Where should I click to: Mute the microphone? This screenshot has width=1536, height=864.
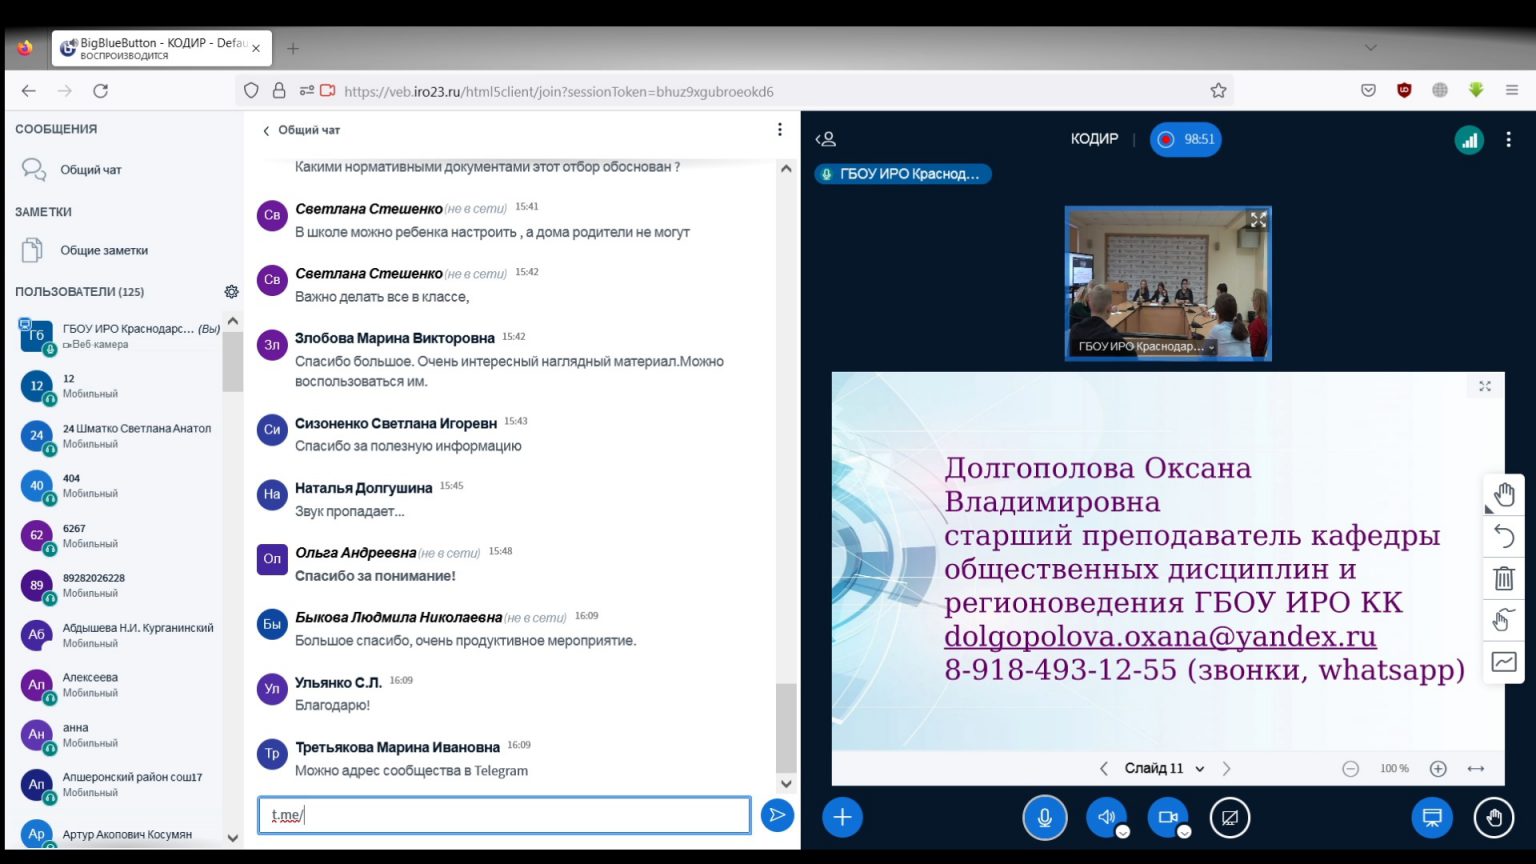pyautogui.click(x=1044, y=818)
